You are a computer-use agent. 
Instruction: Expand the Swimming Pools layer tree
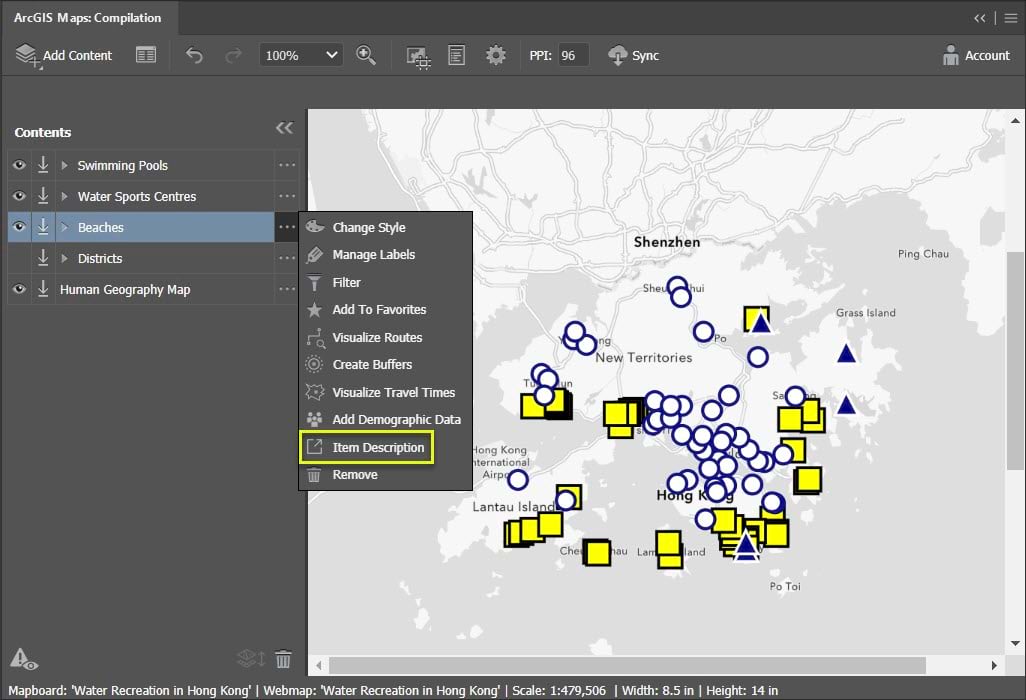point(65,165)
